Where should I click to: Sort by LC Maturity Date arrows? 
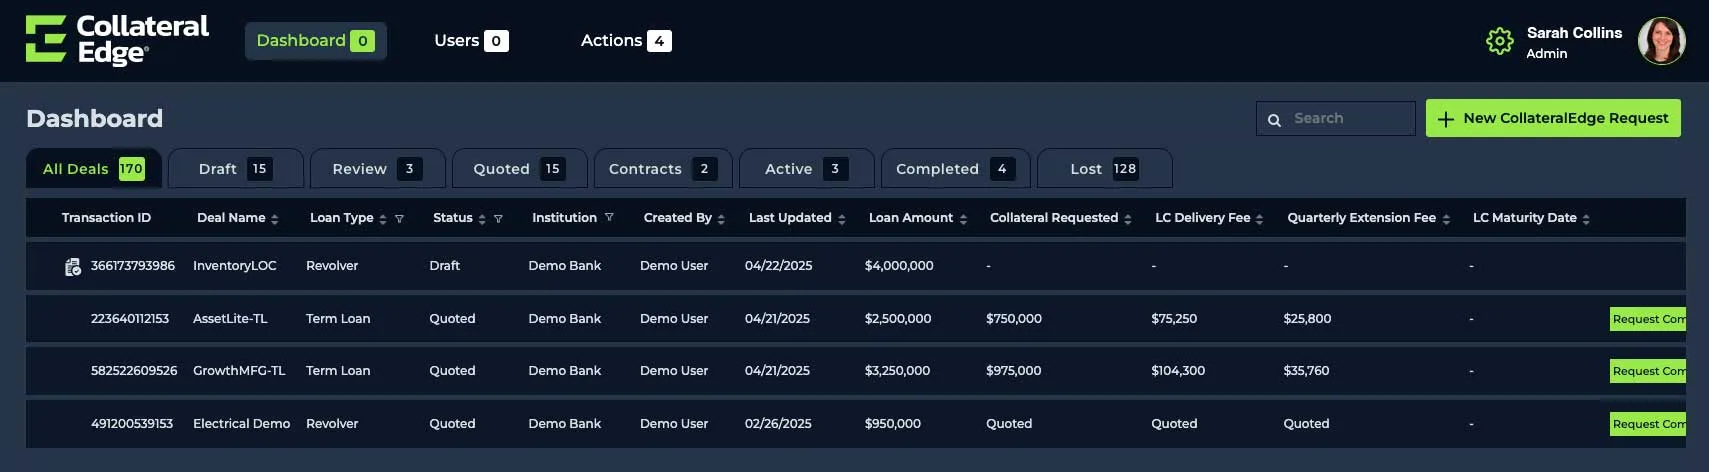(1586, 219)
